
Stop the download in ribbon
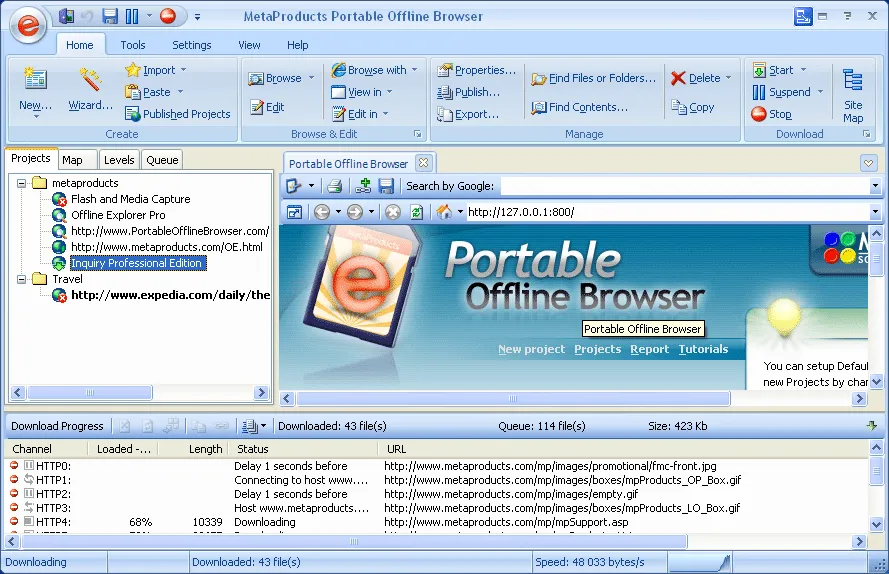pos(772,114)
